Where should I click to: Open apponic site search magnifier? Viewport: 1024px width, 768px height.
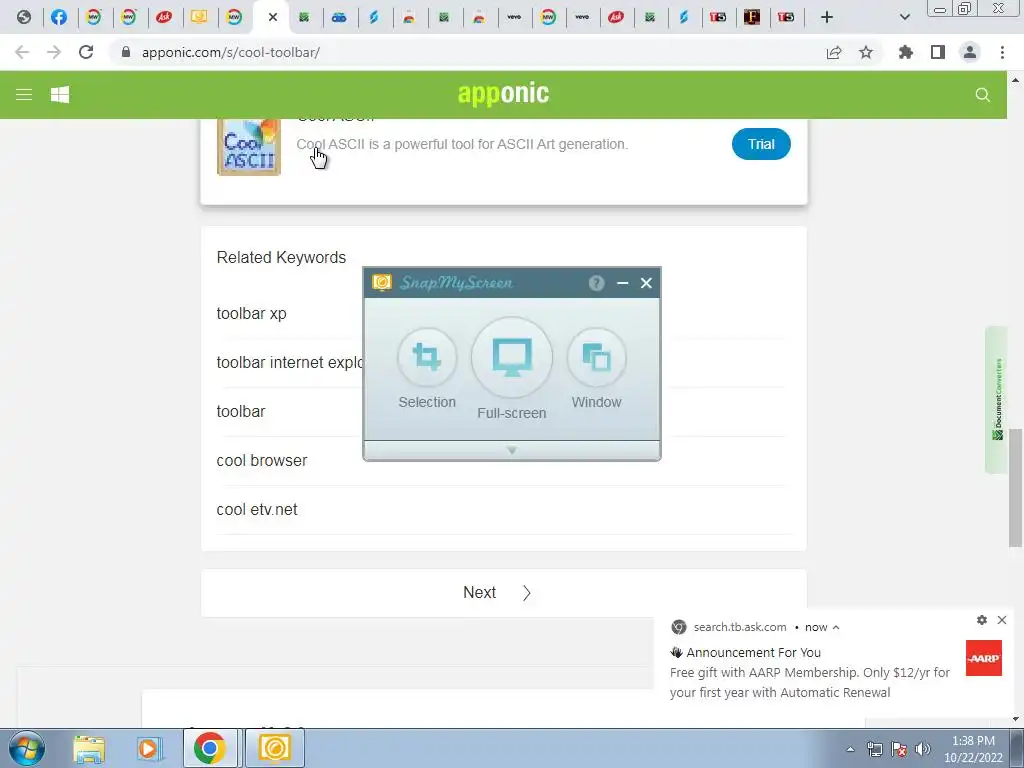coord(982,95)
